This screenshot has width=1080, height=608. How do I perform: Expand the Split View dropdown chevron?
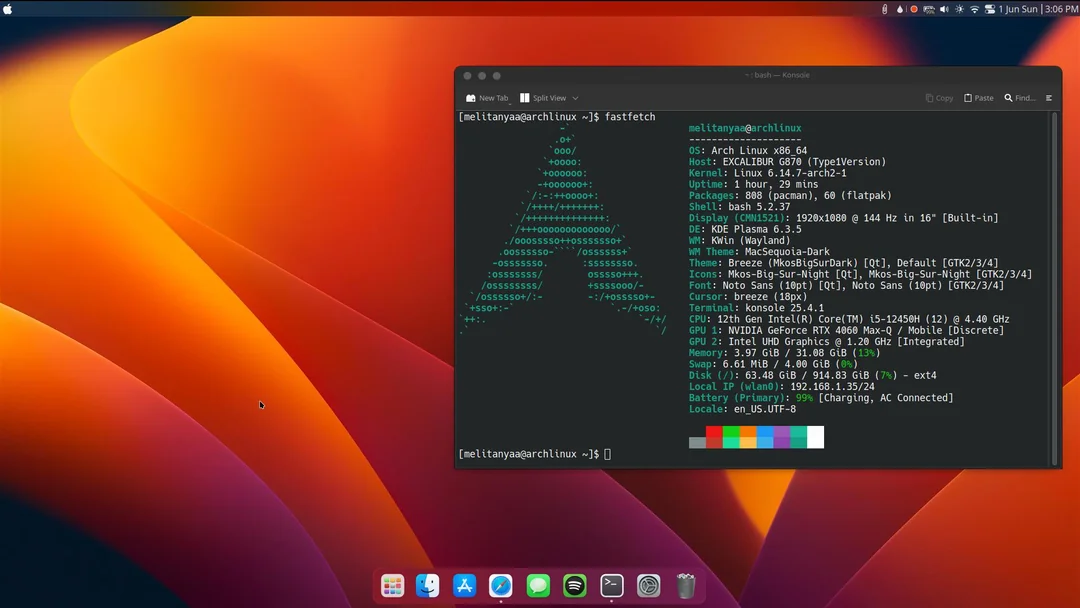(x=574, y=98)
